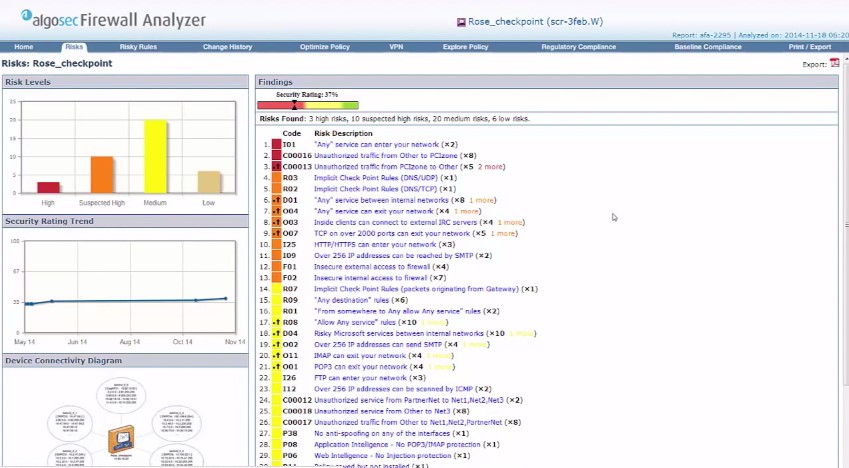Click the trend arrow icon for O11
Image resolution: width=849 pixels, height=468 pixels.
click(x=276, y=356)
